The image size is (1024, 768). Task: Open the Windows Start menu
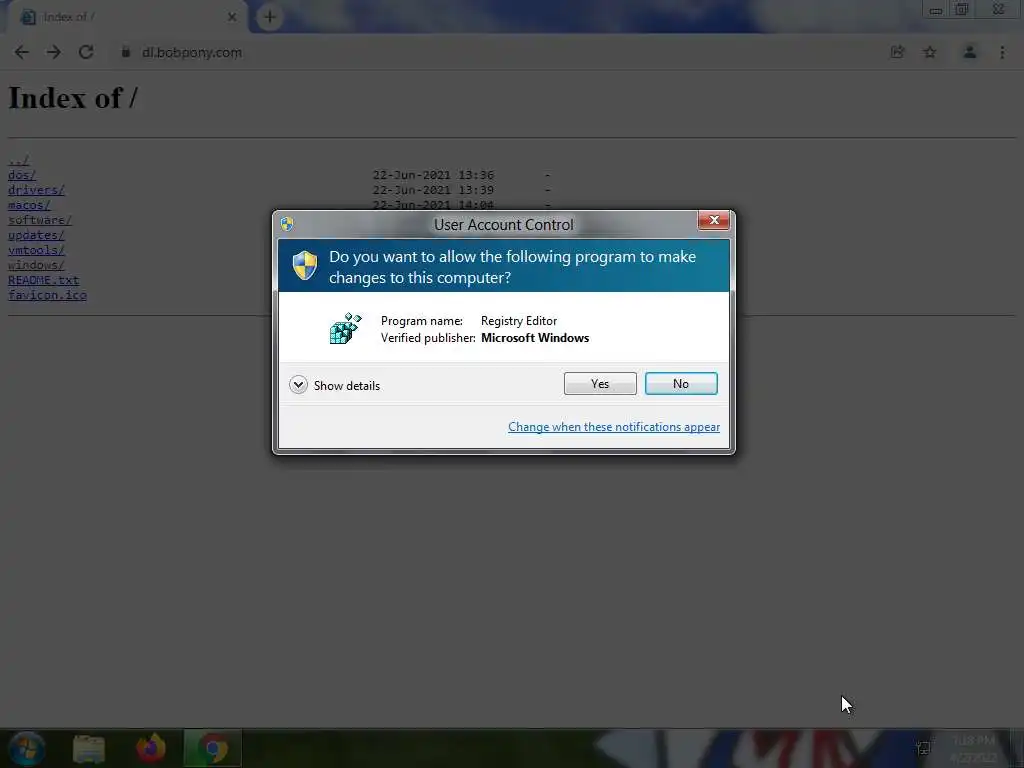pos(27,748)
